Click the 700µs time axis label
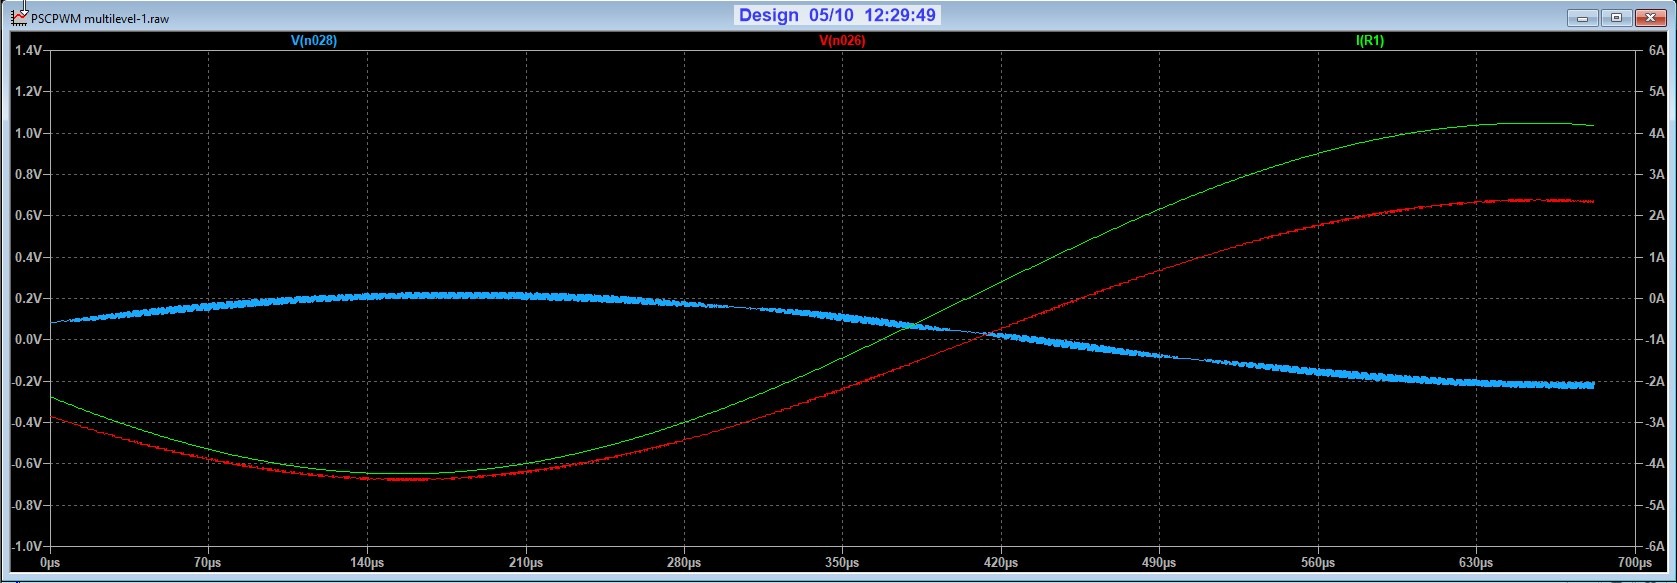The height and width of the screenshot is (583, 1677). [1635, 563]
